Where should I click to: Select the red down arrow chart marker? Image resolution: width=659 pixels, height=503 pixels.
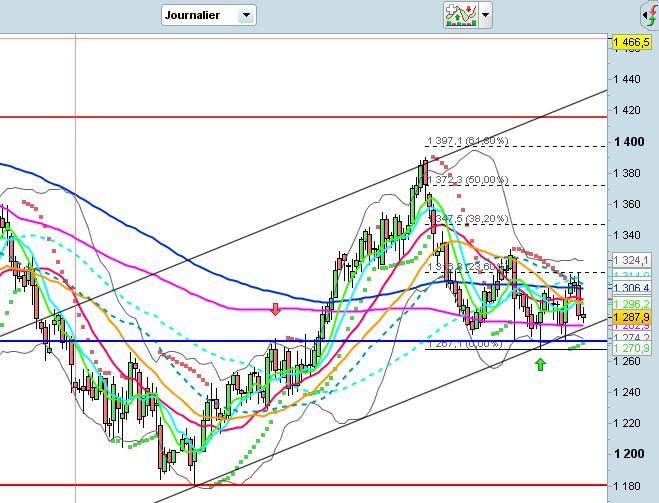tap(276, 309)
